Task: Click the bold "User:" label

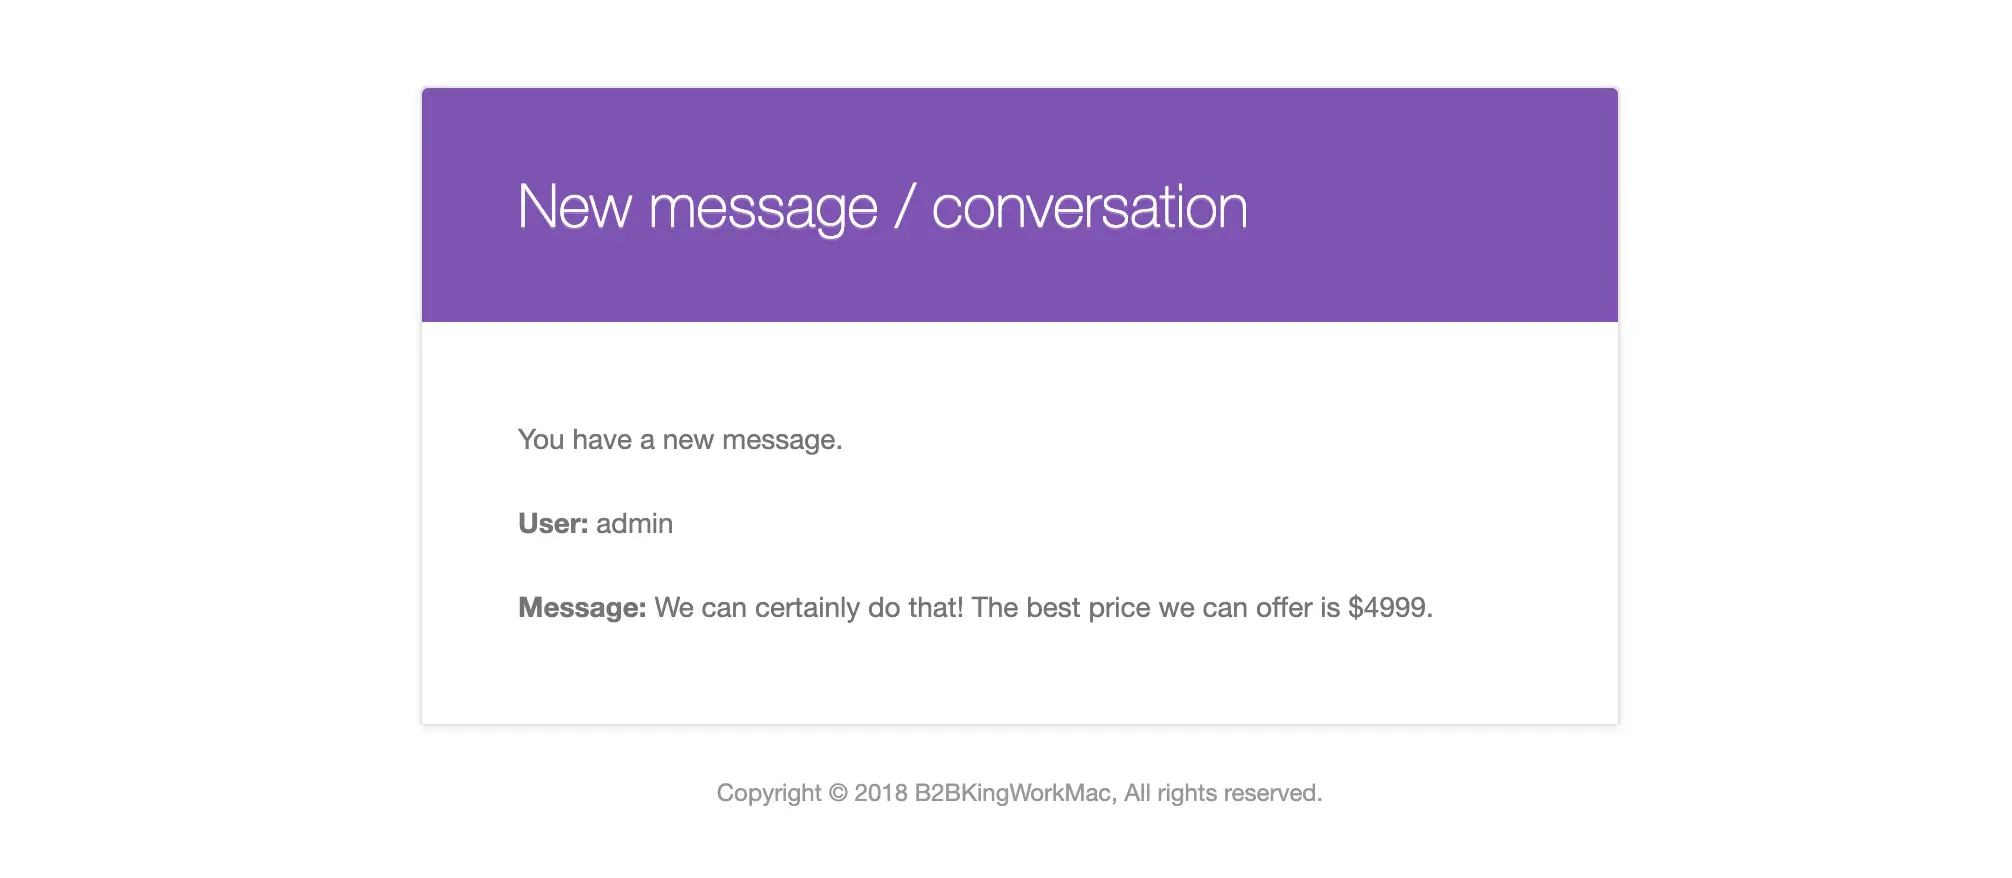Action: 553,523
